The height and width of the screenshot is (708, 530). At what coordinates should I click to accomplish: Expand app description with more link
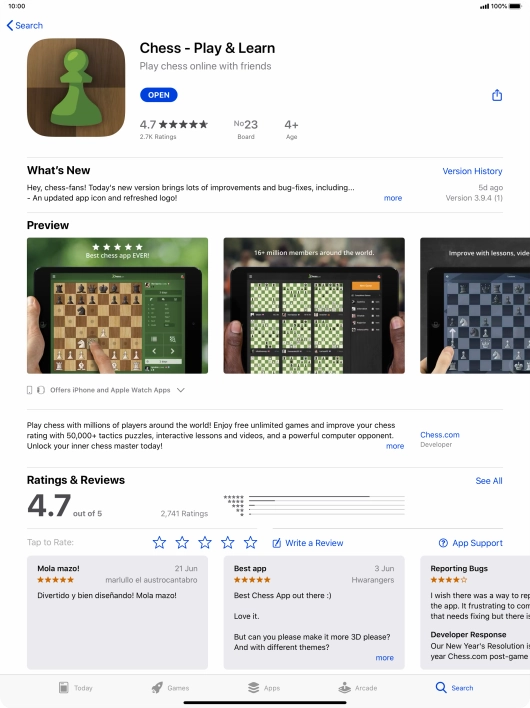[395, 446]
